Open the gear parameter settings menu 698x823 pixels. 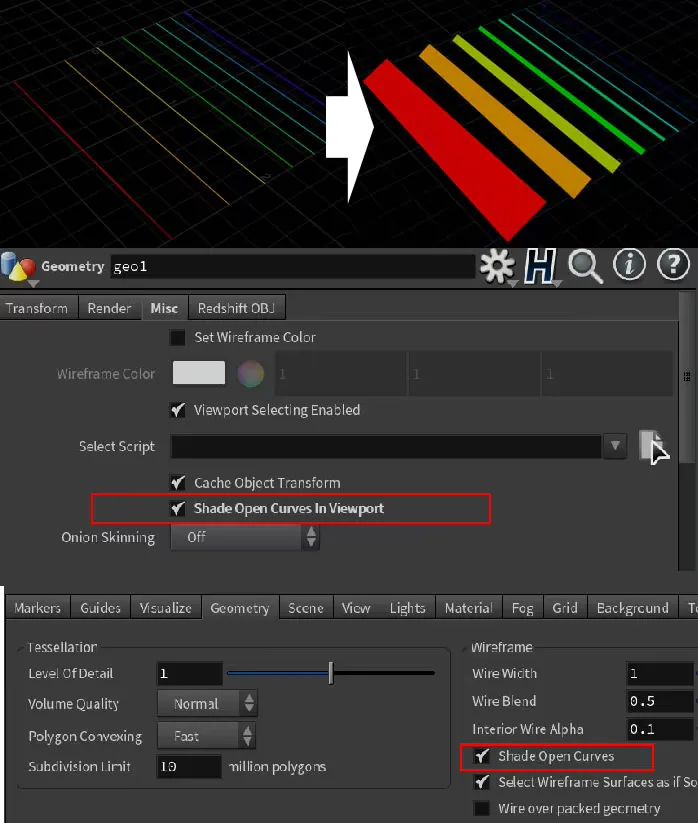[x=496, y=266]
